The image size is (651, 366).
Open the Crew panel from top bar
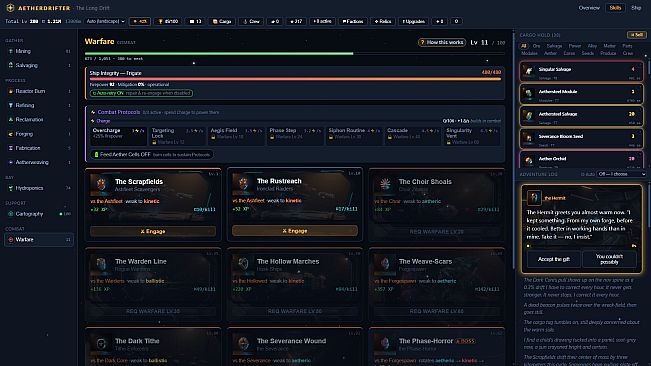click(x=252, y=21)
